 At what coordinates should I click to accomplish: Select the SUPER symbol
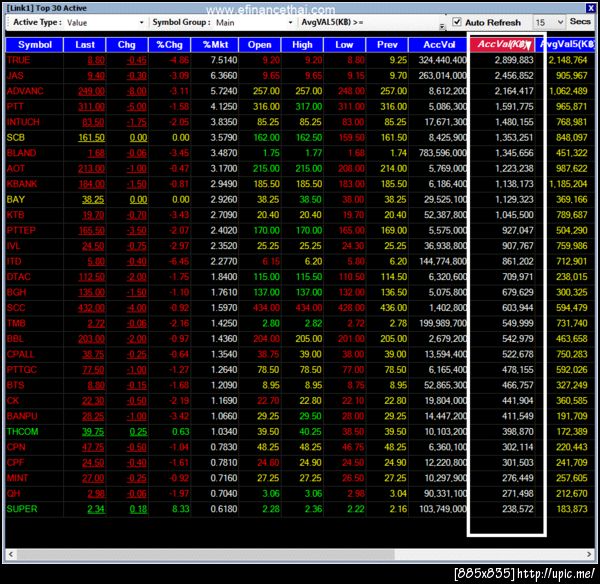(22, 509)
